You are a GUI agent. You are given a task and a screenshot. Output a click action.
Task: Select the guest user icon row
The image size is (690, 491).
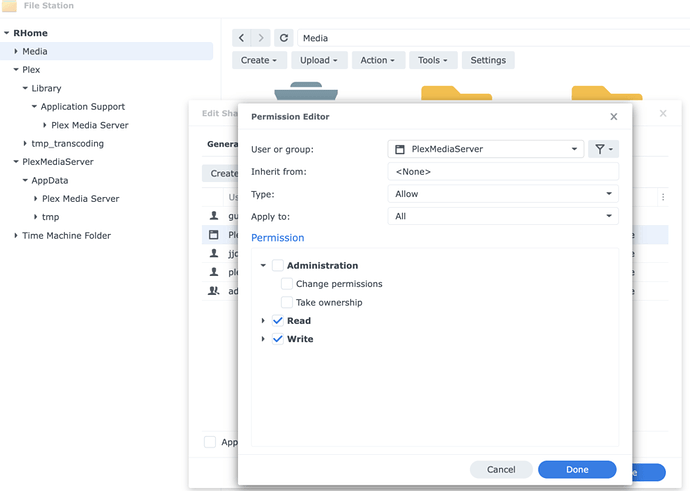point(213,216)
